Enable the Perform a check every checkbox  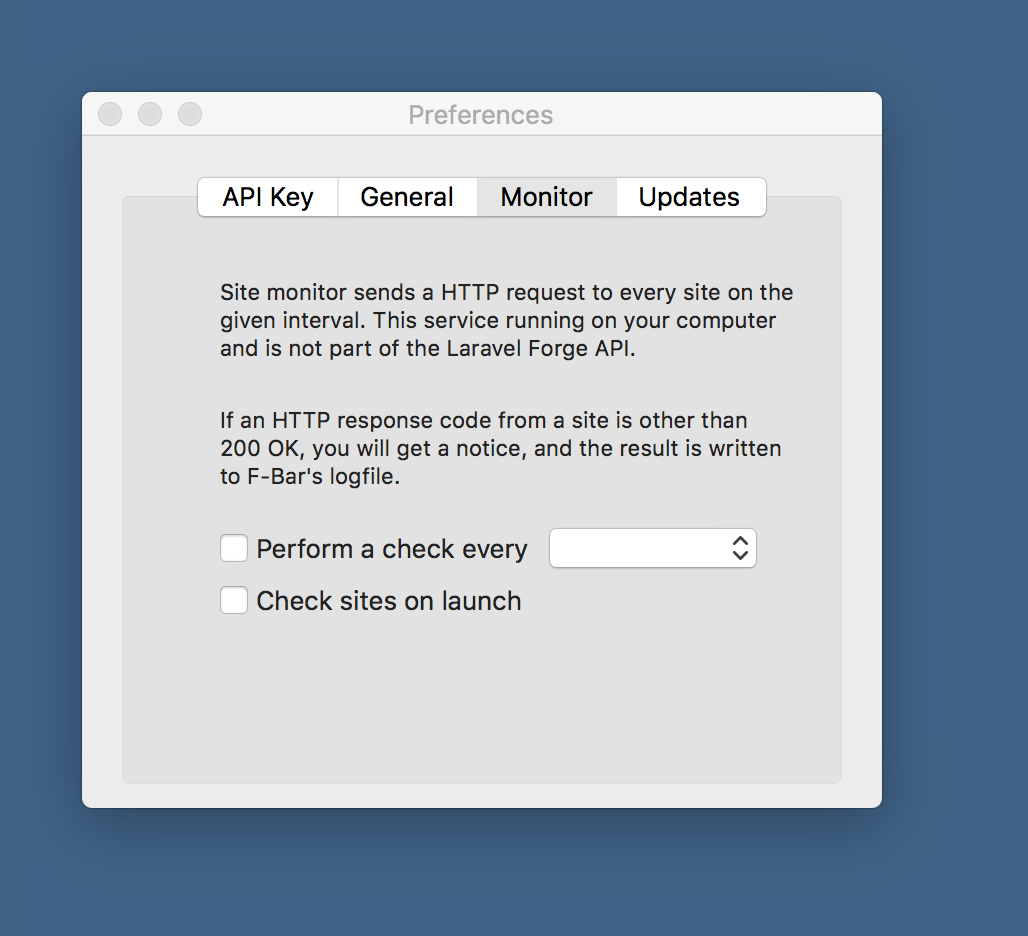[x=233, y=548]
